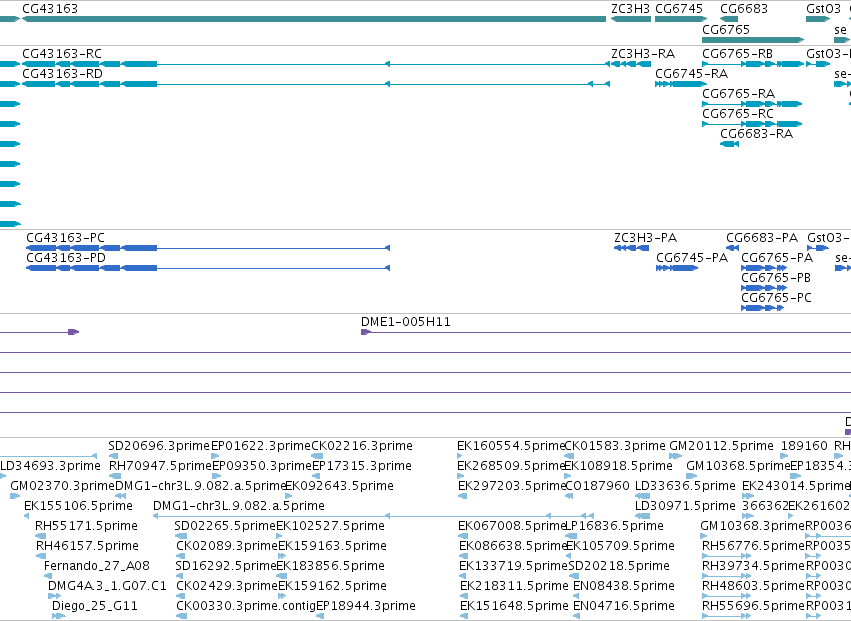Select CK00330.3prime.contig feature

pos(246,606)
